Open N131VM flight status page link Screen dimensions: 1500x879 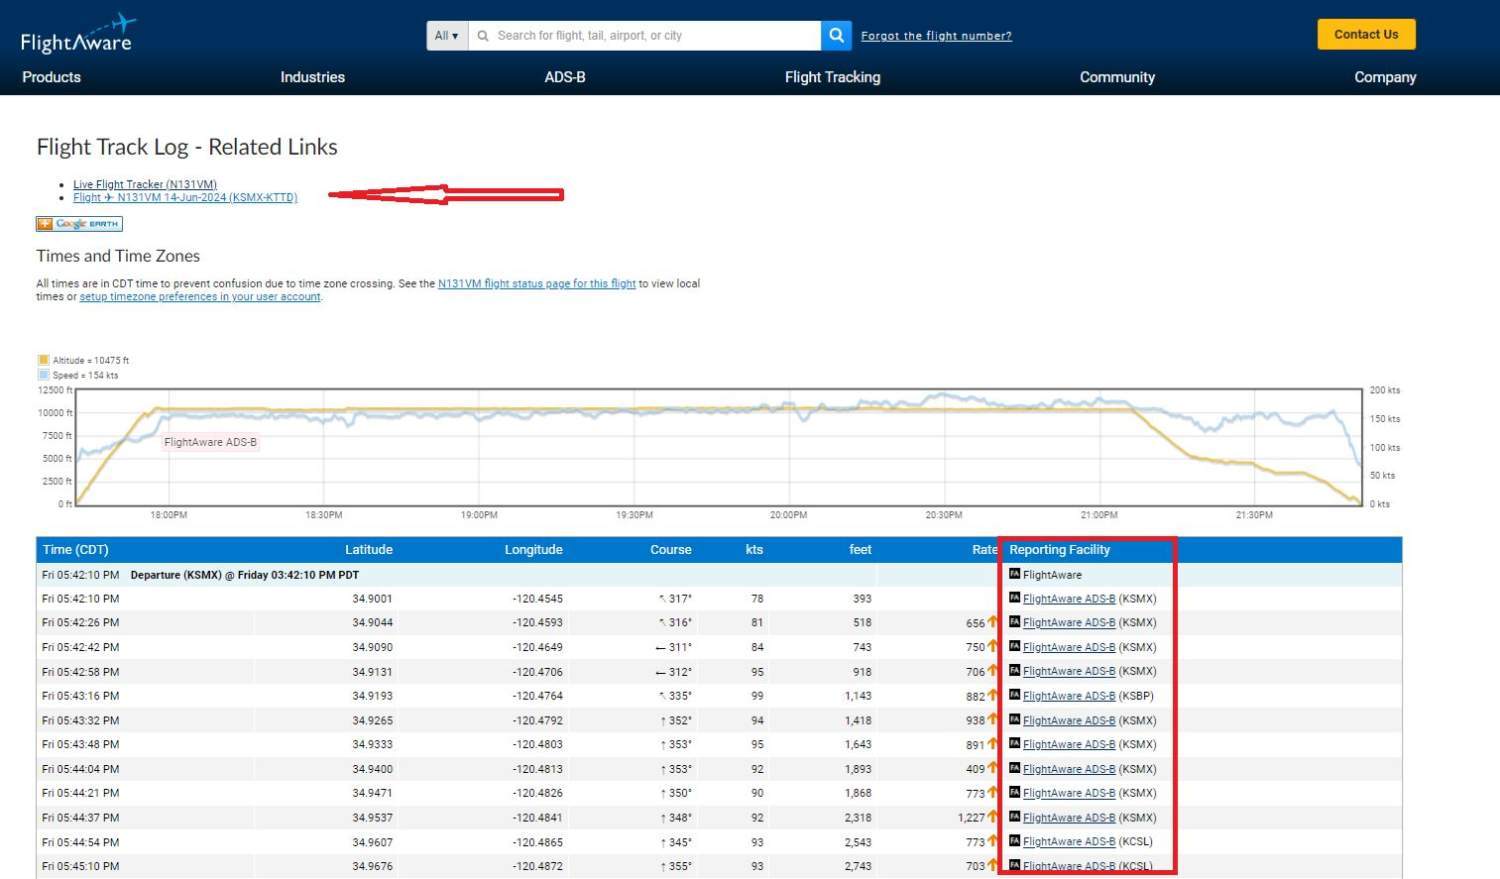tap(537, 284)
